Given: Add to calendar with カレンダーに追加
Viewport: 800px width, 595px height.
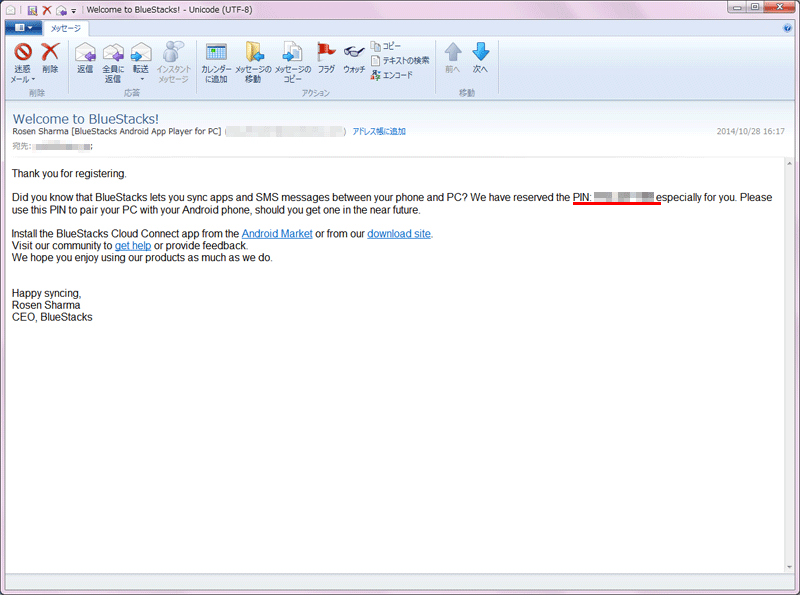Looking at the screenshot, I should click(x=216, y=62).
